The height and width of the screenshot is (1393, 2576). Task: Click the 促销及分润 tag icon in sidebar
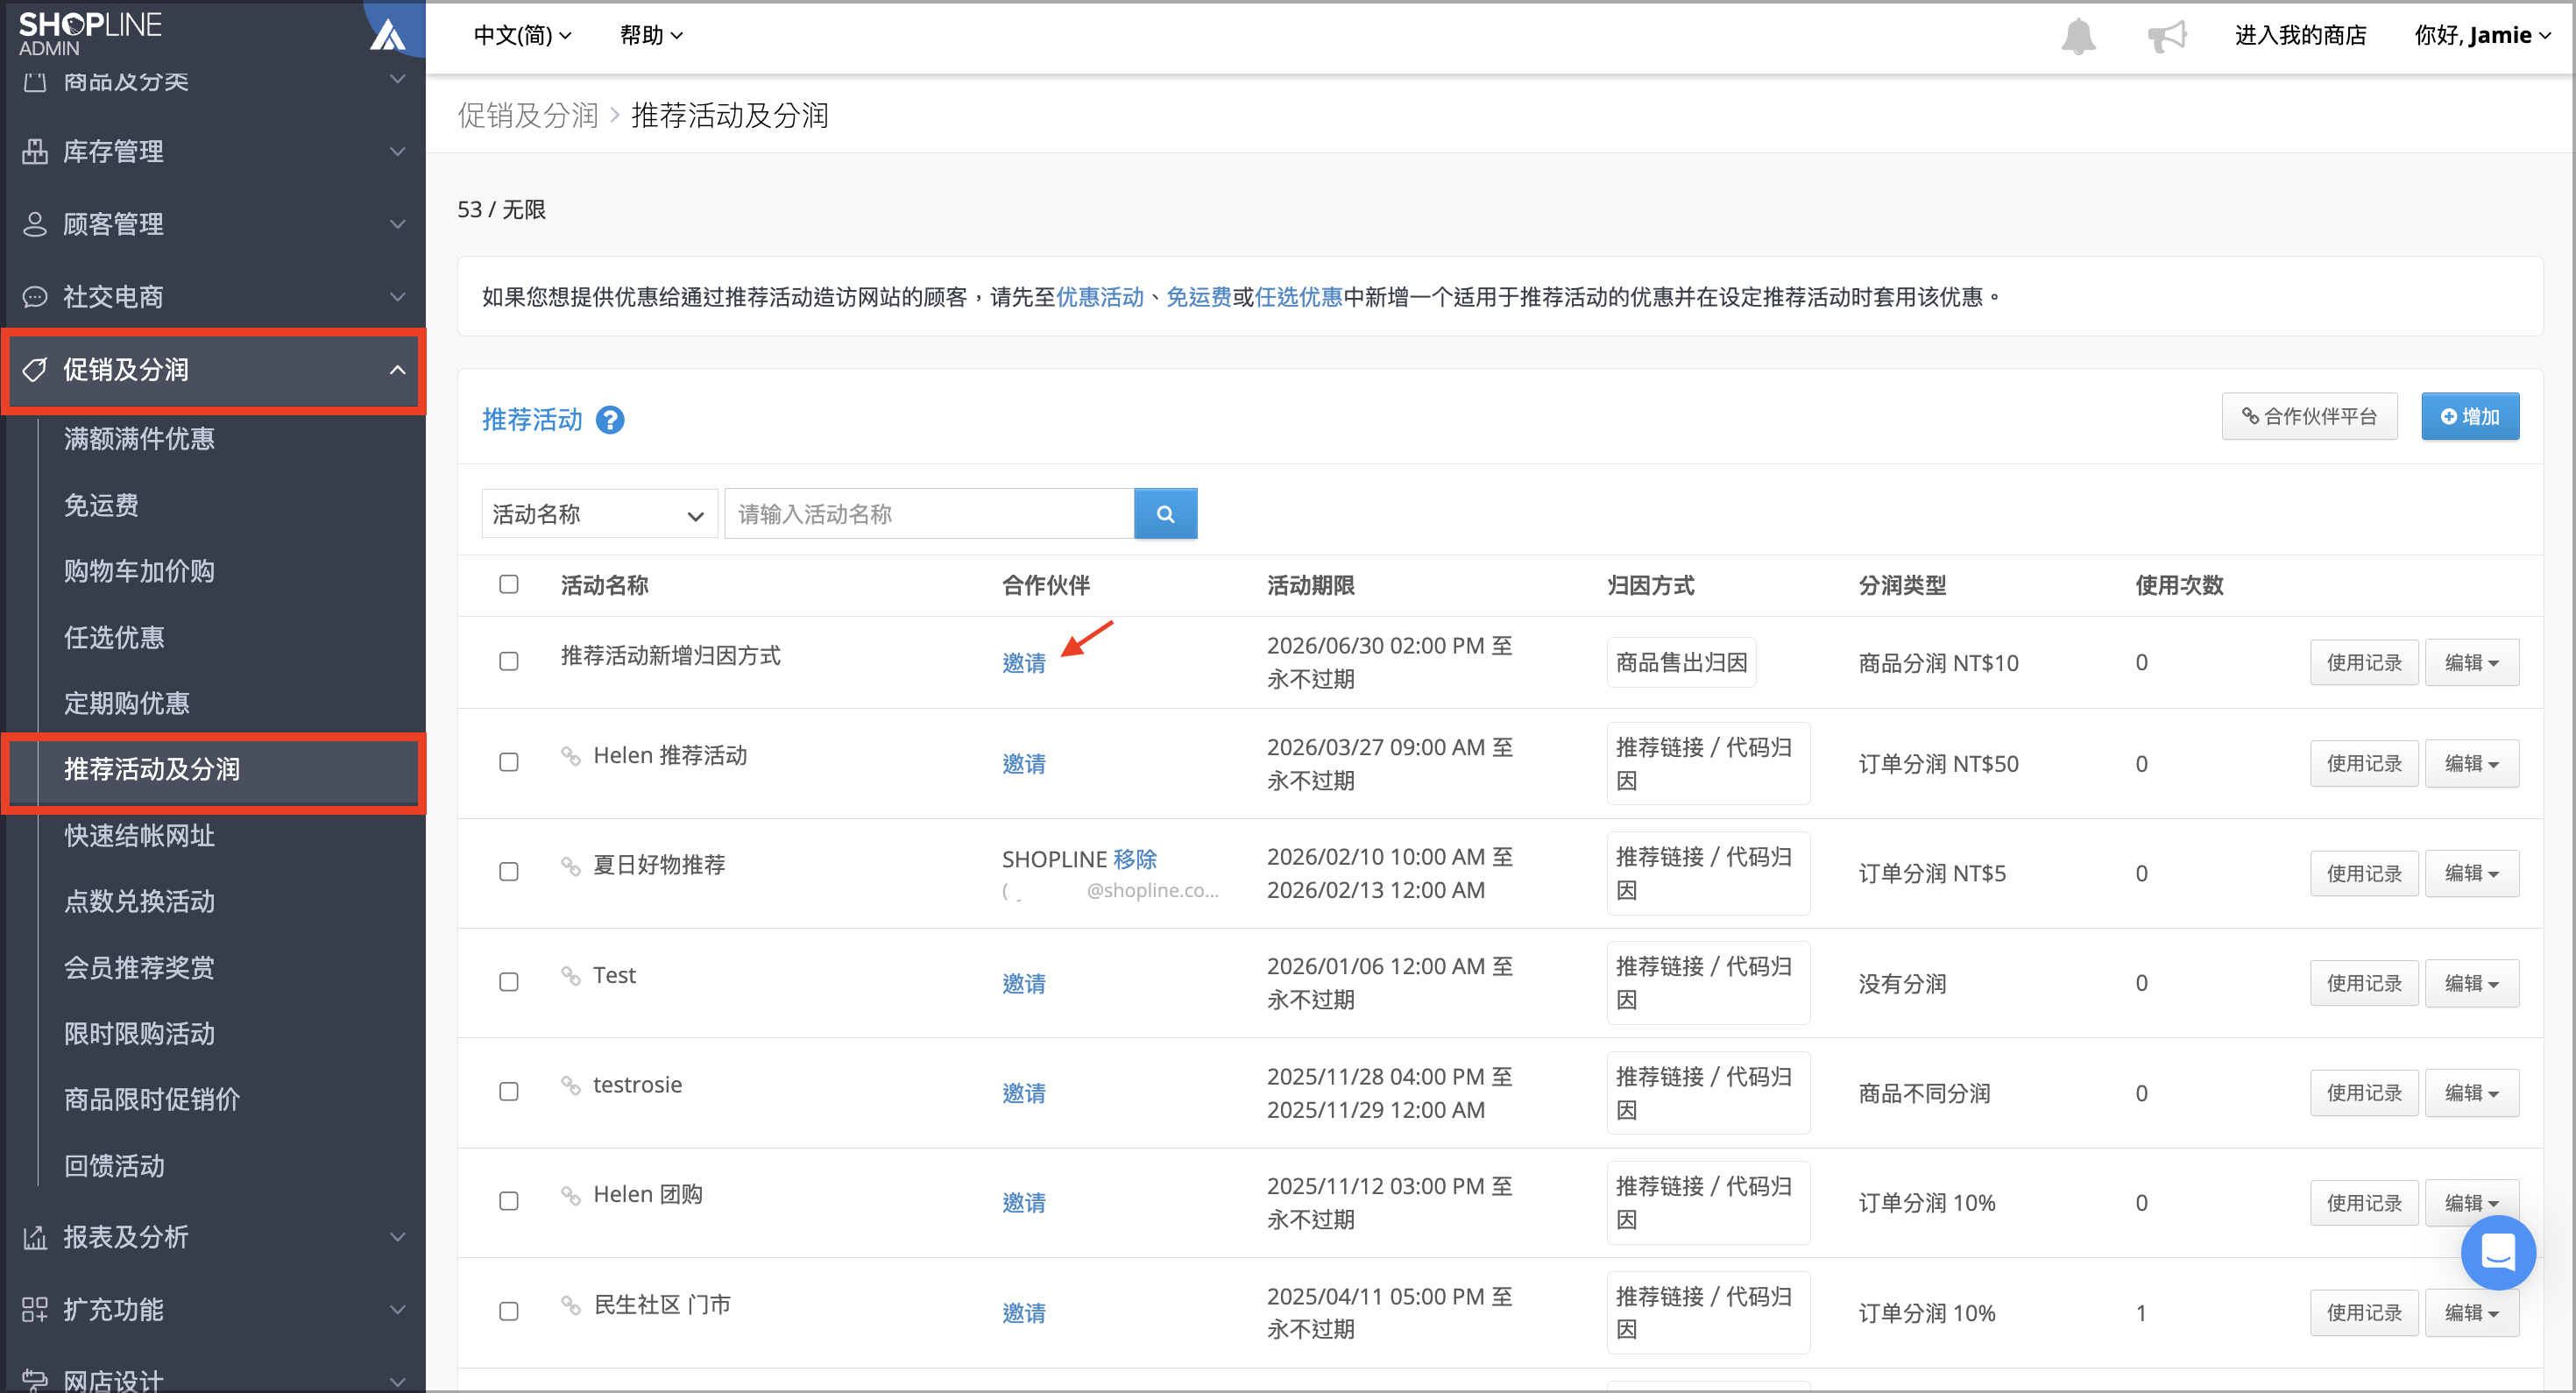tap(35, 370)
